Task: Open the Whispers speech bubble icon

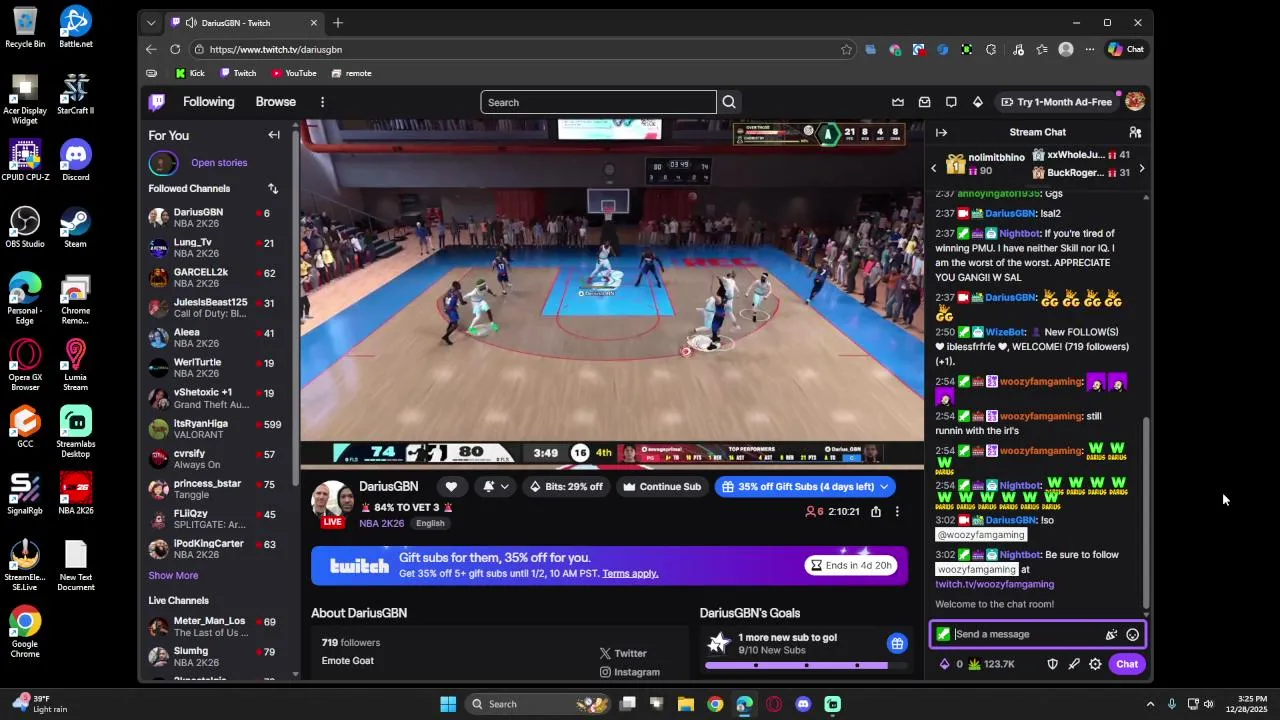Action: pos(951,102)
